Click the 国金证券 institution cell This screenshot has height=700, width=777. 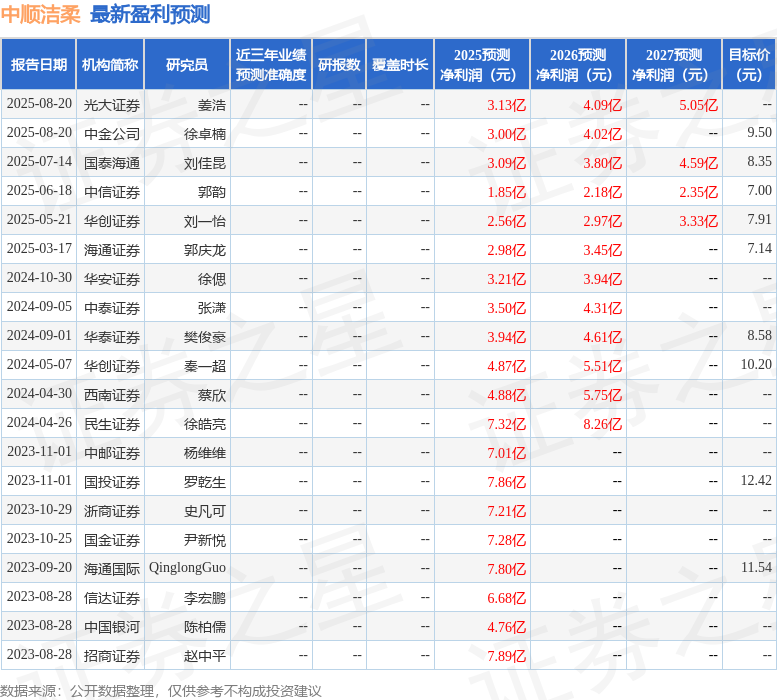click(x=112, y=540)
